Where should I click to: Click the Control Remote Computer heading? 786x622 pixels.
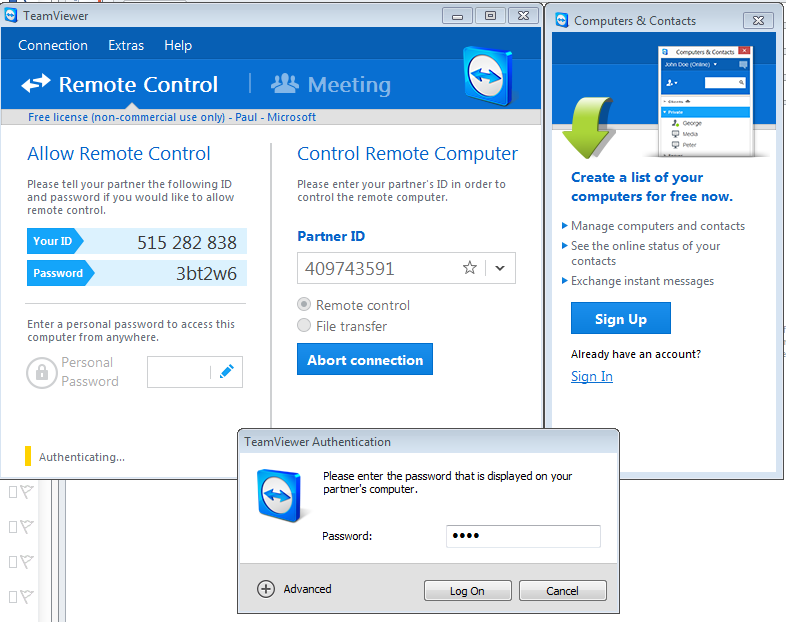coord(407,153)
